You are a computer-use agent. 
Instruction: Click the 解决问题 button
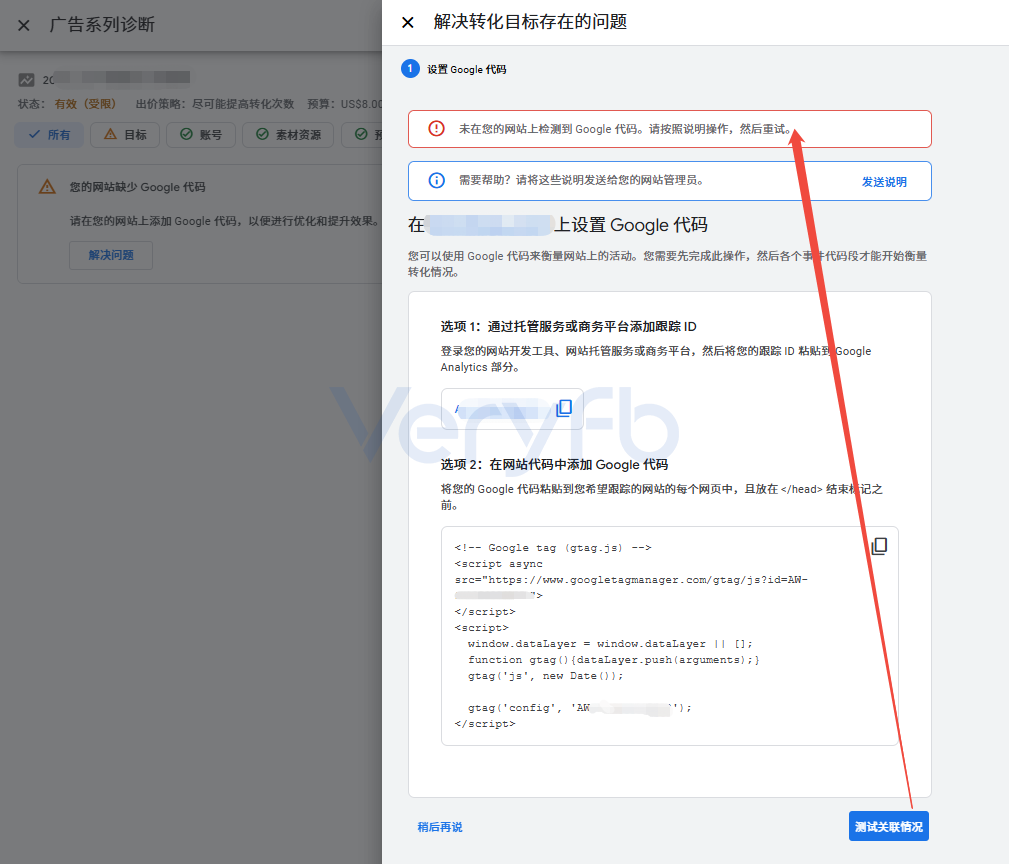[x=111, y=255]
